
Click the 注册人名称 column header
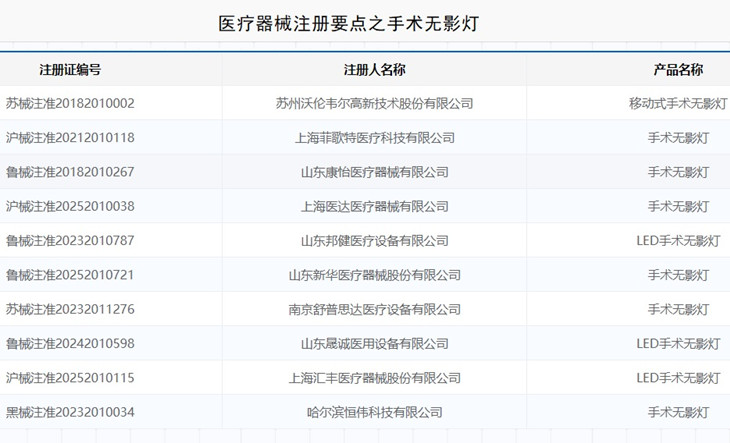(x=374, y=70)
